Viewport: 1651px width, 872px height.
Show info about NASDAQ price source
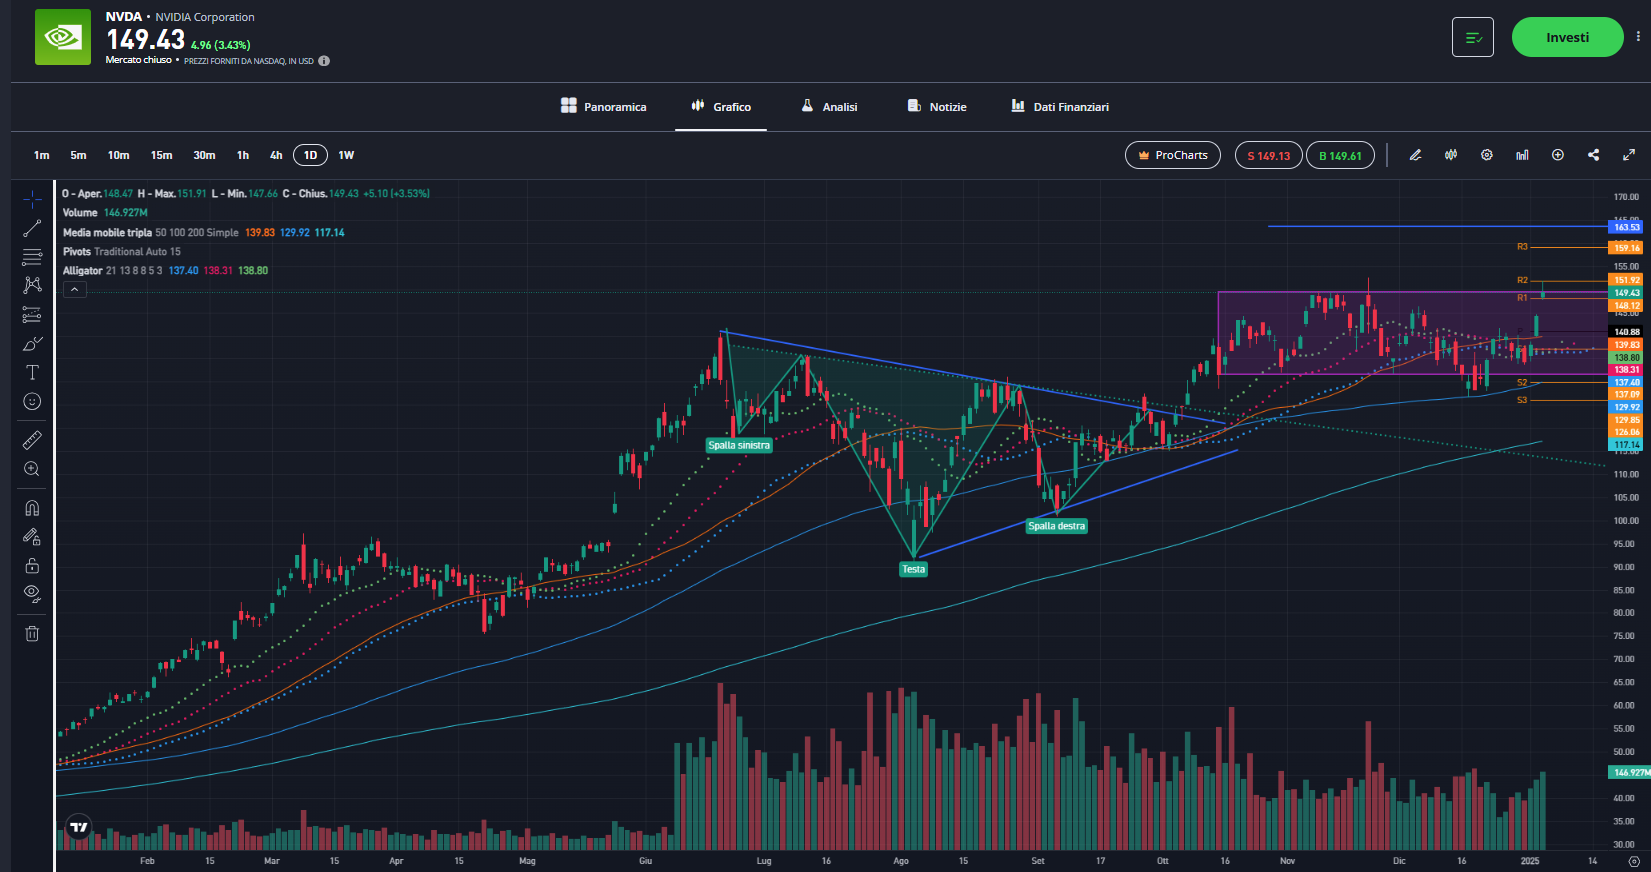click(x=324, y=61)
